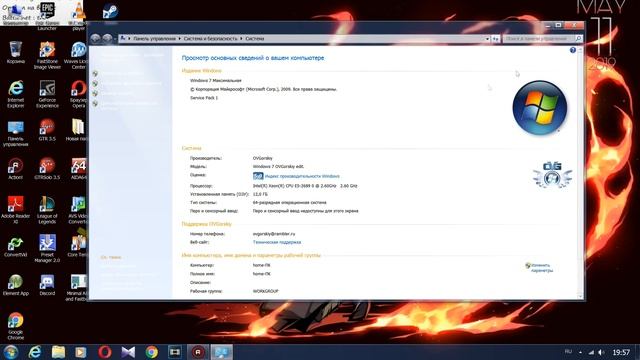640x360 pixels.
Task: Open the RU language indicator in tray
Action: tap(568, 351)
